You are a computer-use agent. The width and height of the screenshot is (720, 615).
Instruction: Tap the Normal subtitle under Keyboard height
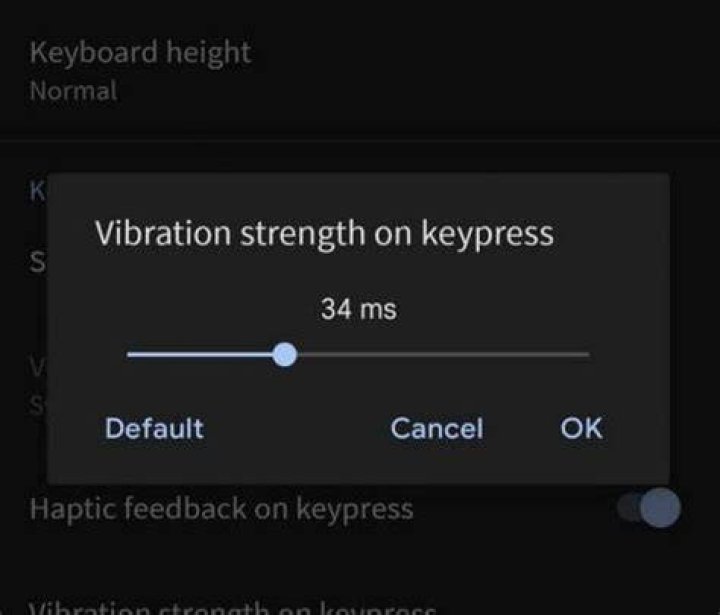73,90
